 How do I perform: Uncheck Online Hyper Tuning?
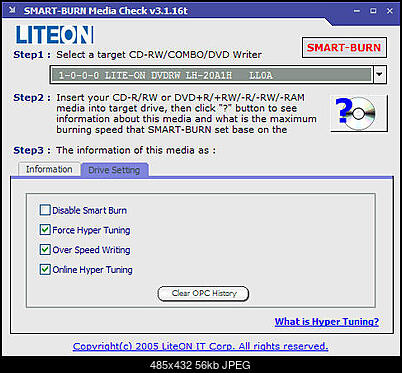[x=45, y=269]
